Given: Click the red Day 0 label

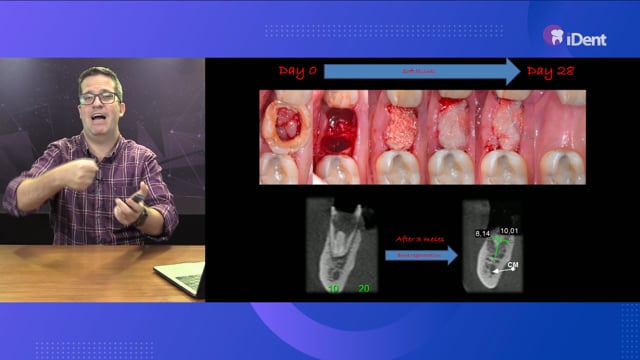Looking at the screenshot, I should (298, 71).
